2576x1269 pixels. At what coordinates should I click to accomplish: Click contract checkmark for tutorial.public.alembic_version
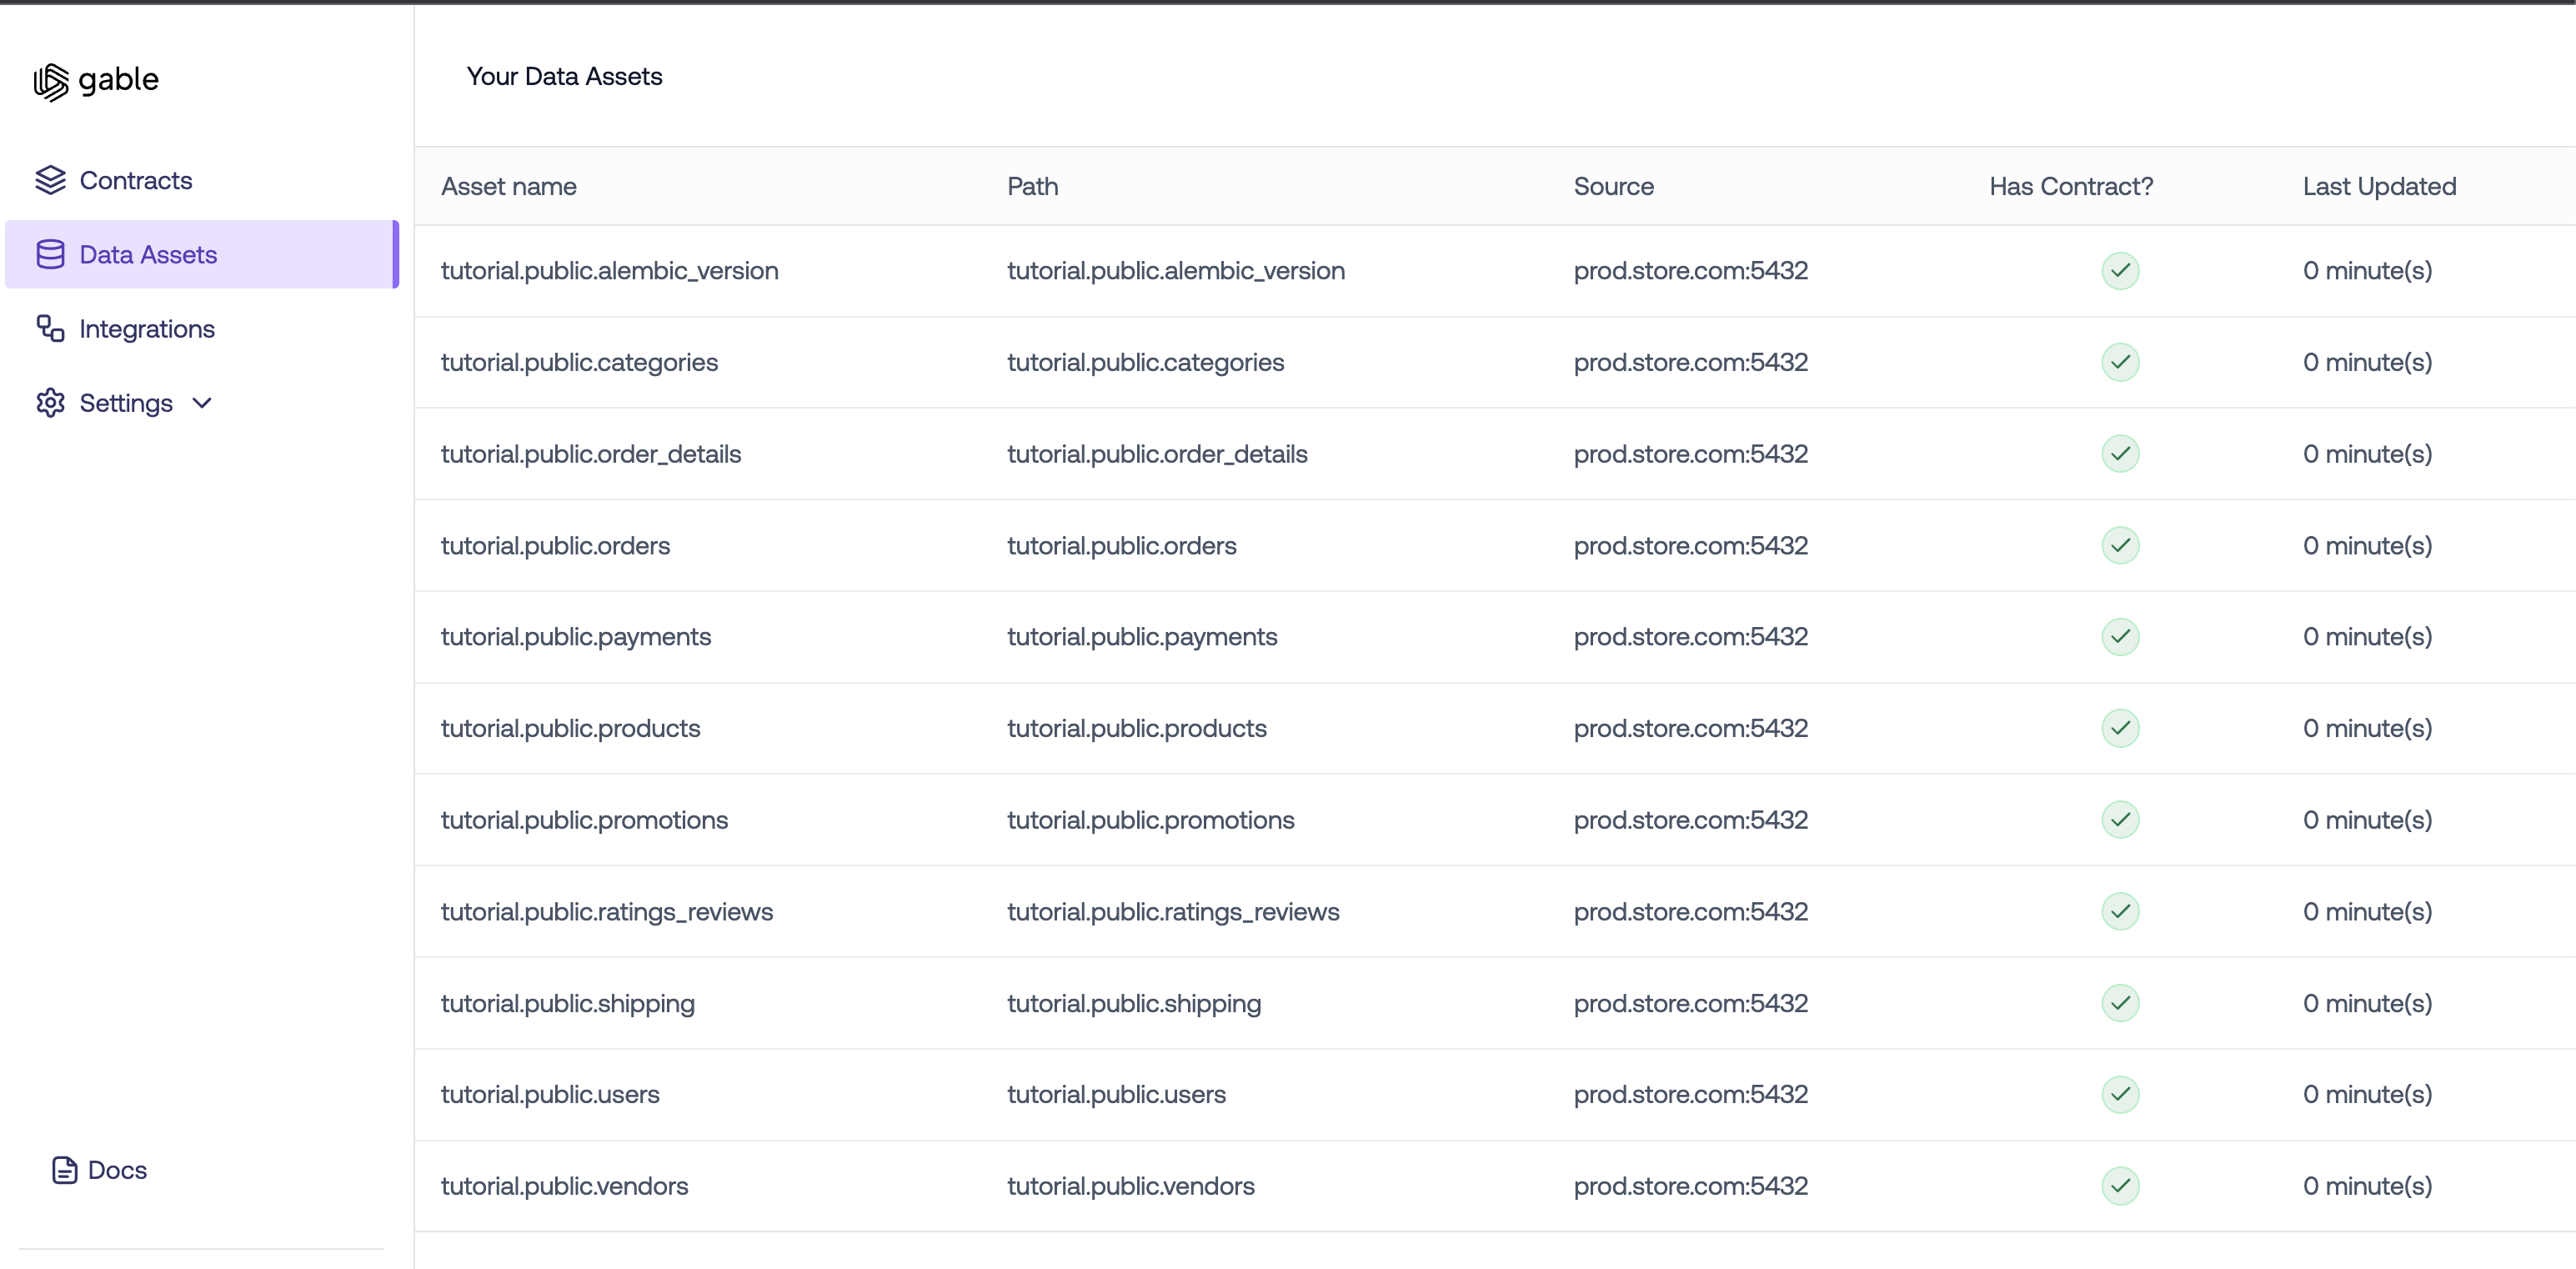tap(2119, 270)
